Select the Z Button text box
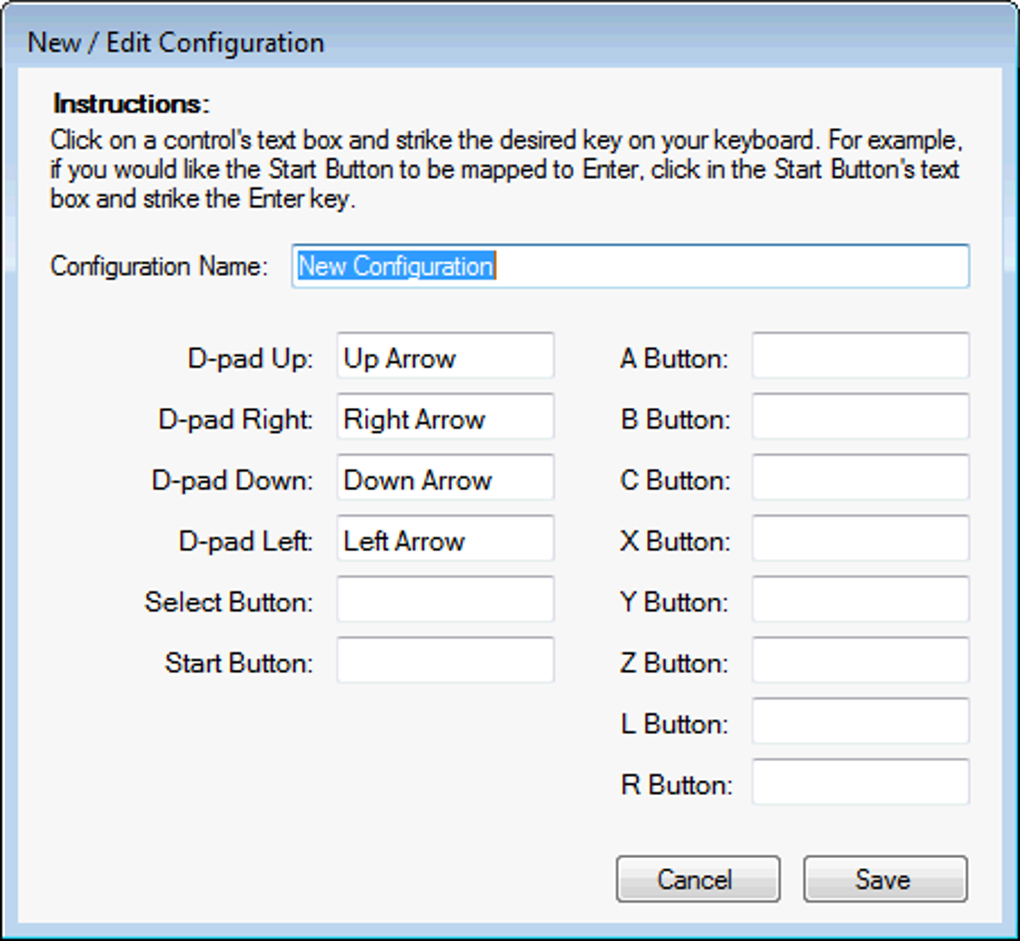 (x=861, y=660)
